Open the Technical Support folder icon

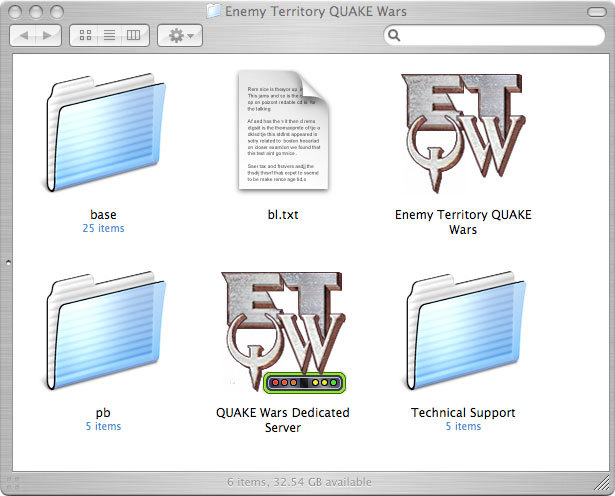click(x=464, y=330)
